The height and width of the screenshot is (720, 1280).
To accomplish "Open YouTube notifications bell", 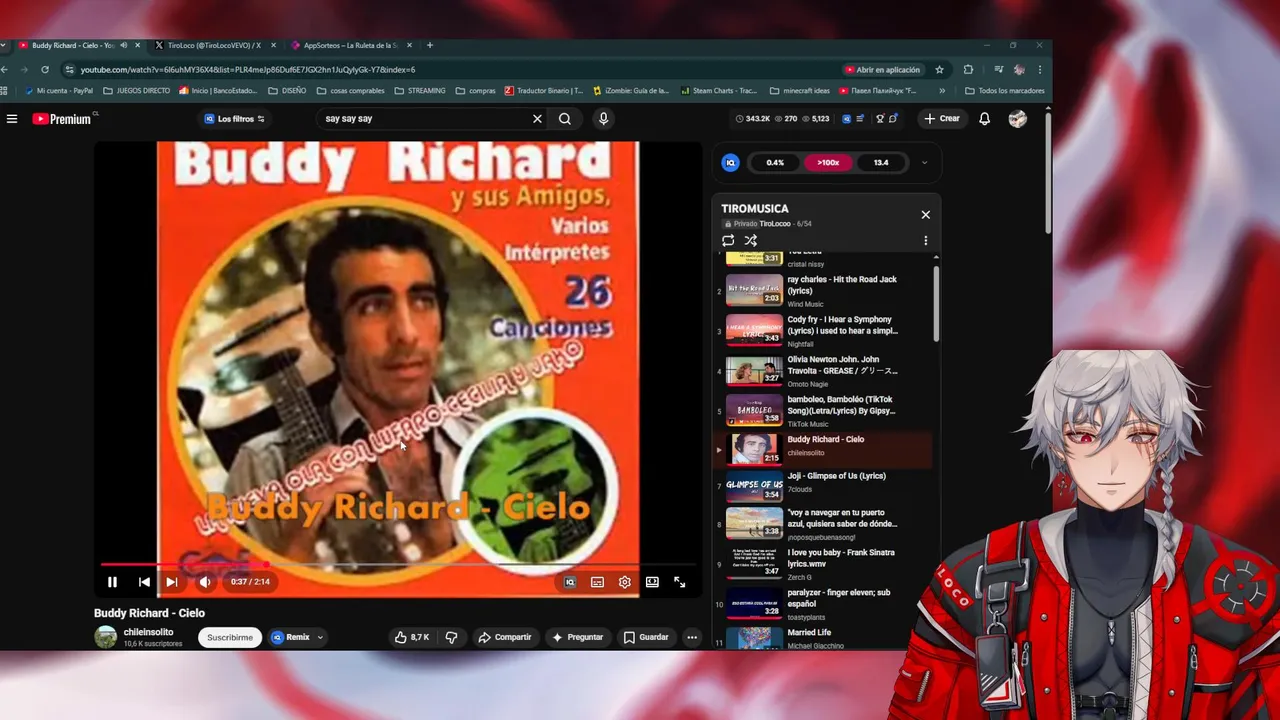I will (984, 119).
